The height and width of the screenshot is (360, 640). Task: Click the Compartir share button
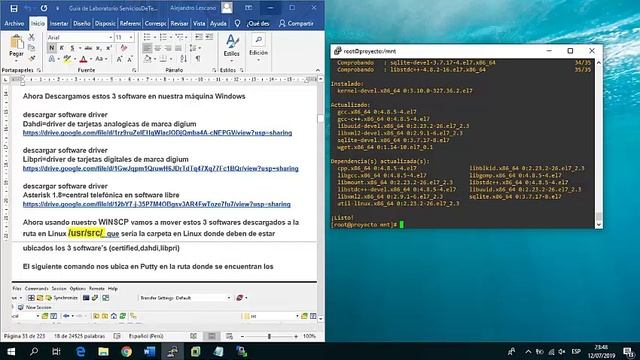click(x=296, y=24)
